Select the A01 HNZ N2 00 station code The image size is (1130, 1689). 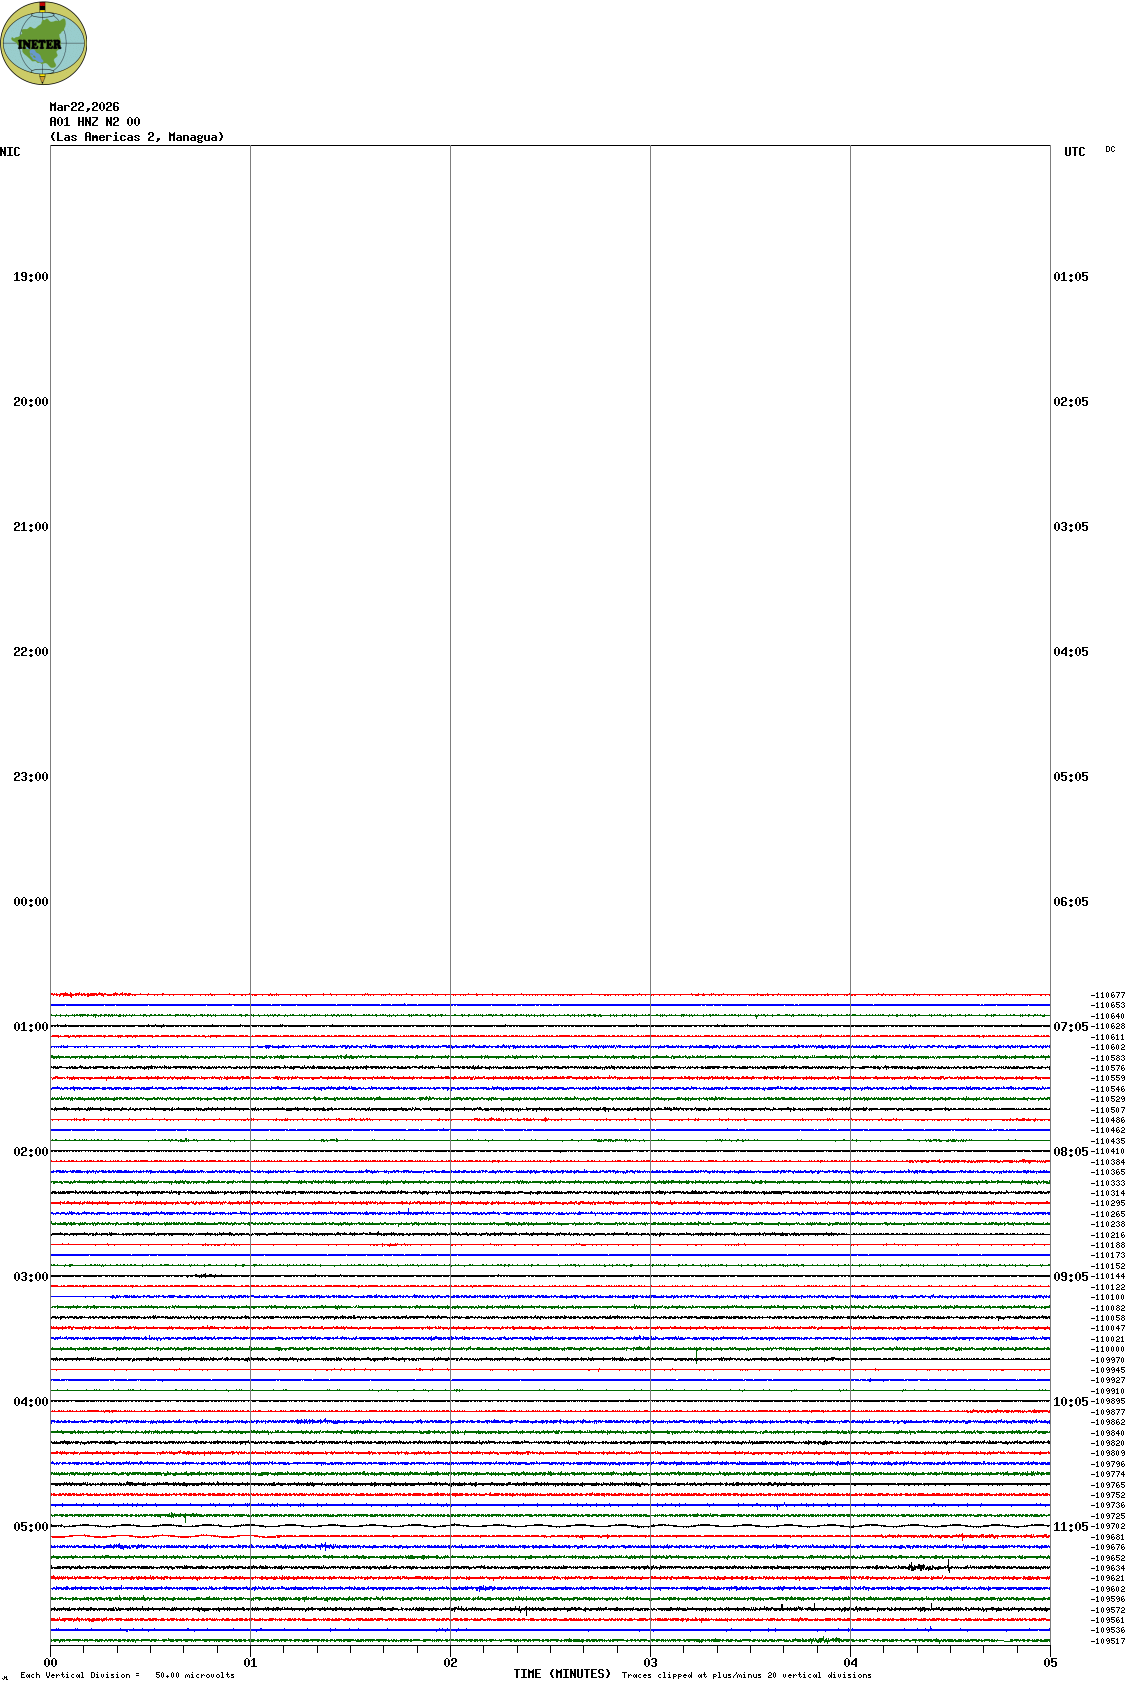pos(95,122)
